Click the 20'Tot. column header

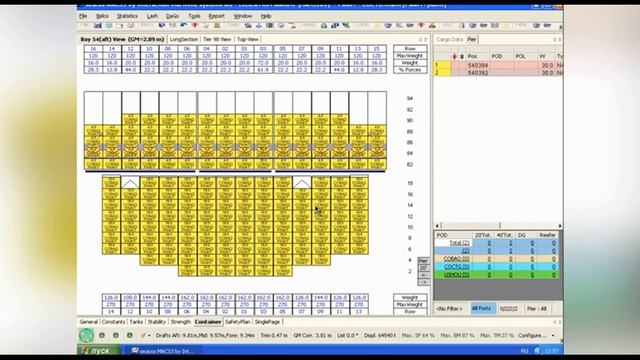click(483, 235)
